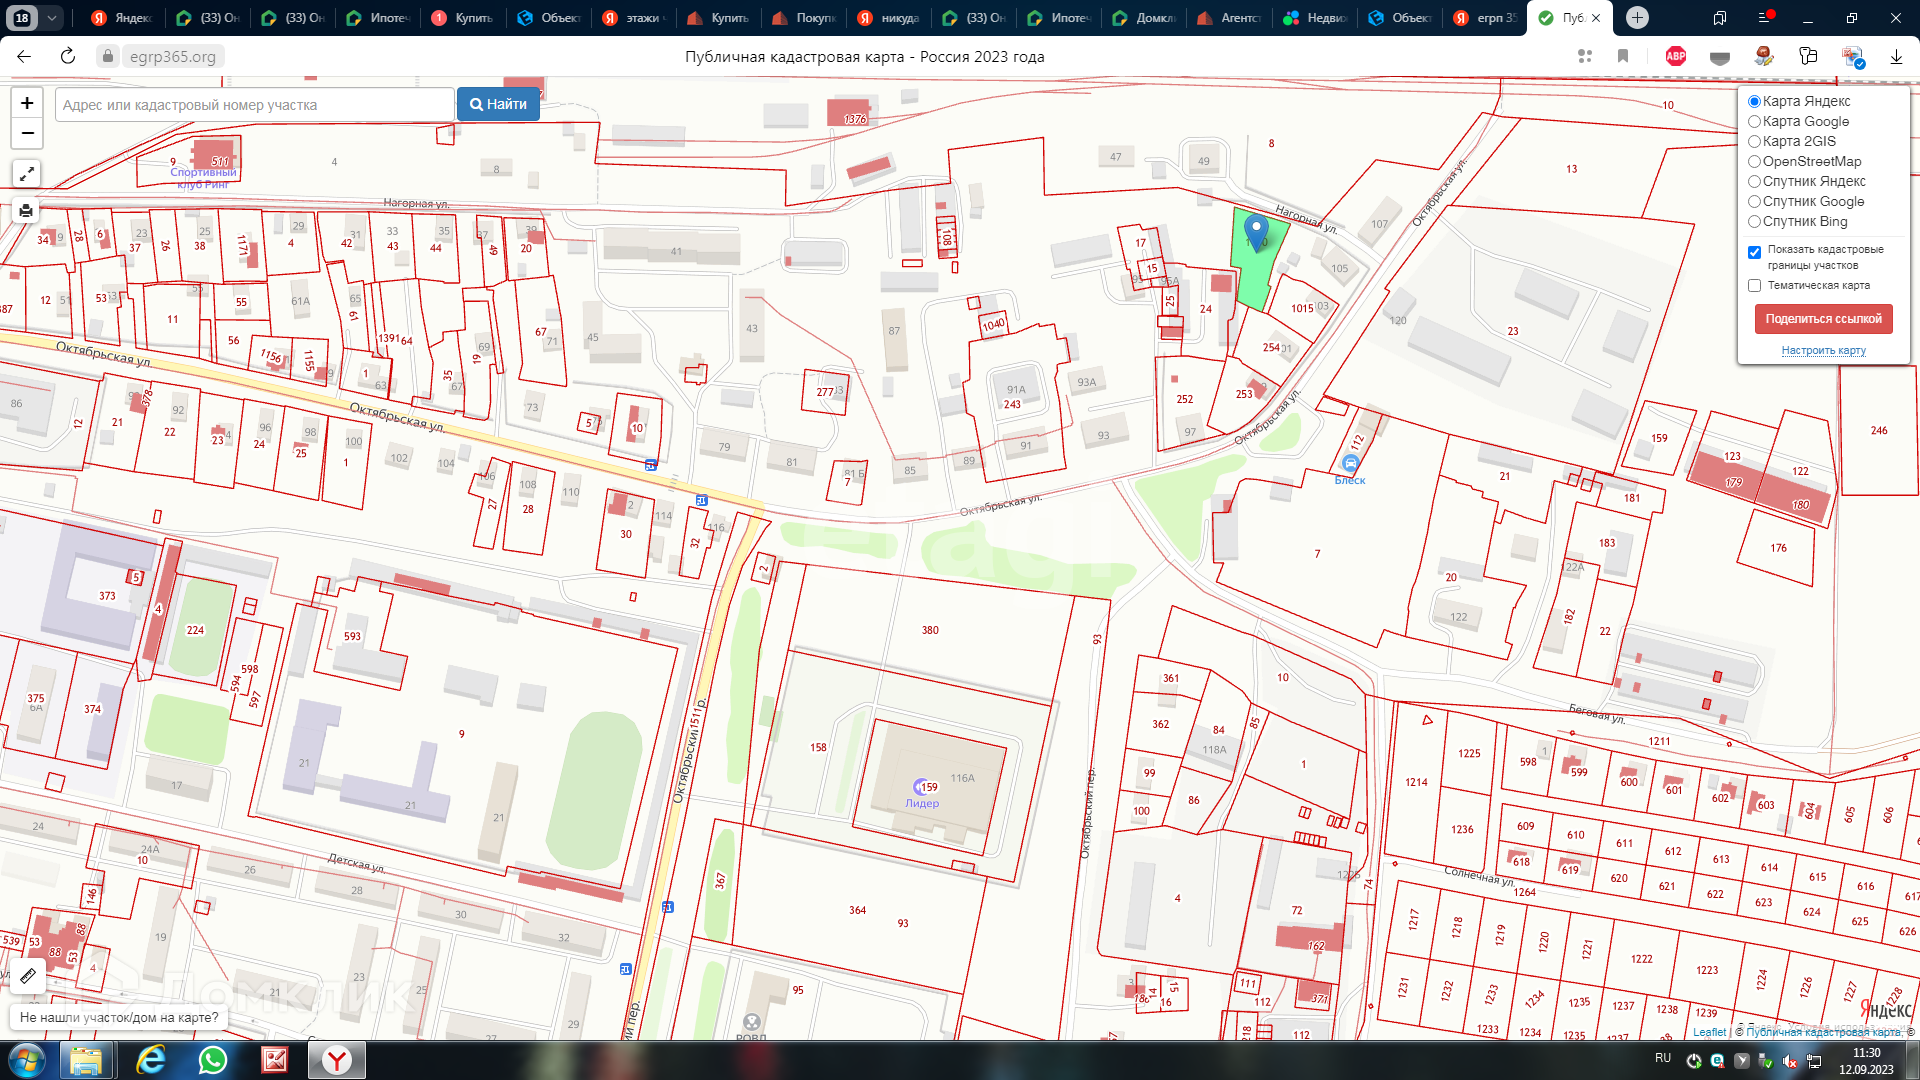Expand the tab groups dropdown arrow
The image size is (1920, 1080).
point(52,18)
